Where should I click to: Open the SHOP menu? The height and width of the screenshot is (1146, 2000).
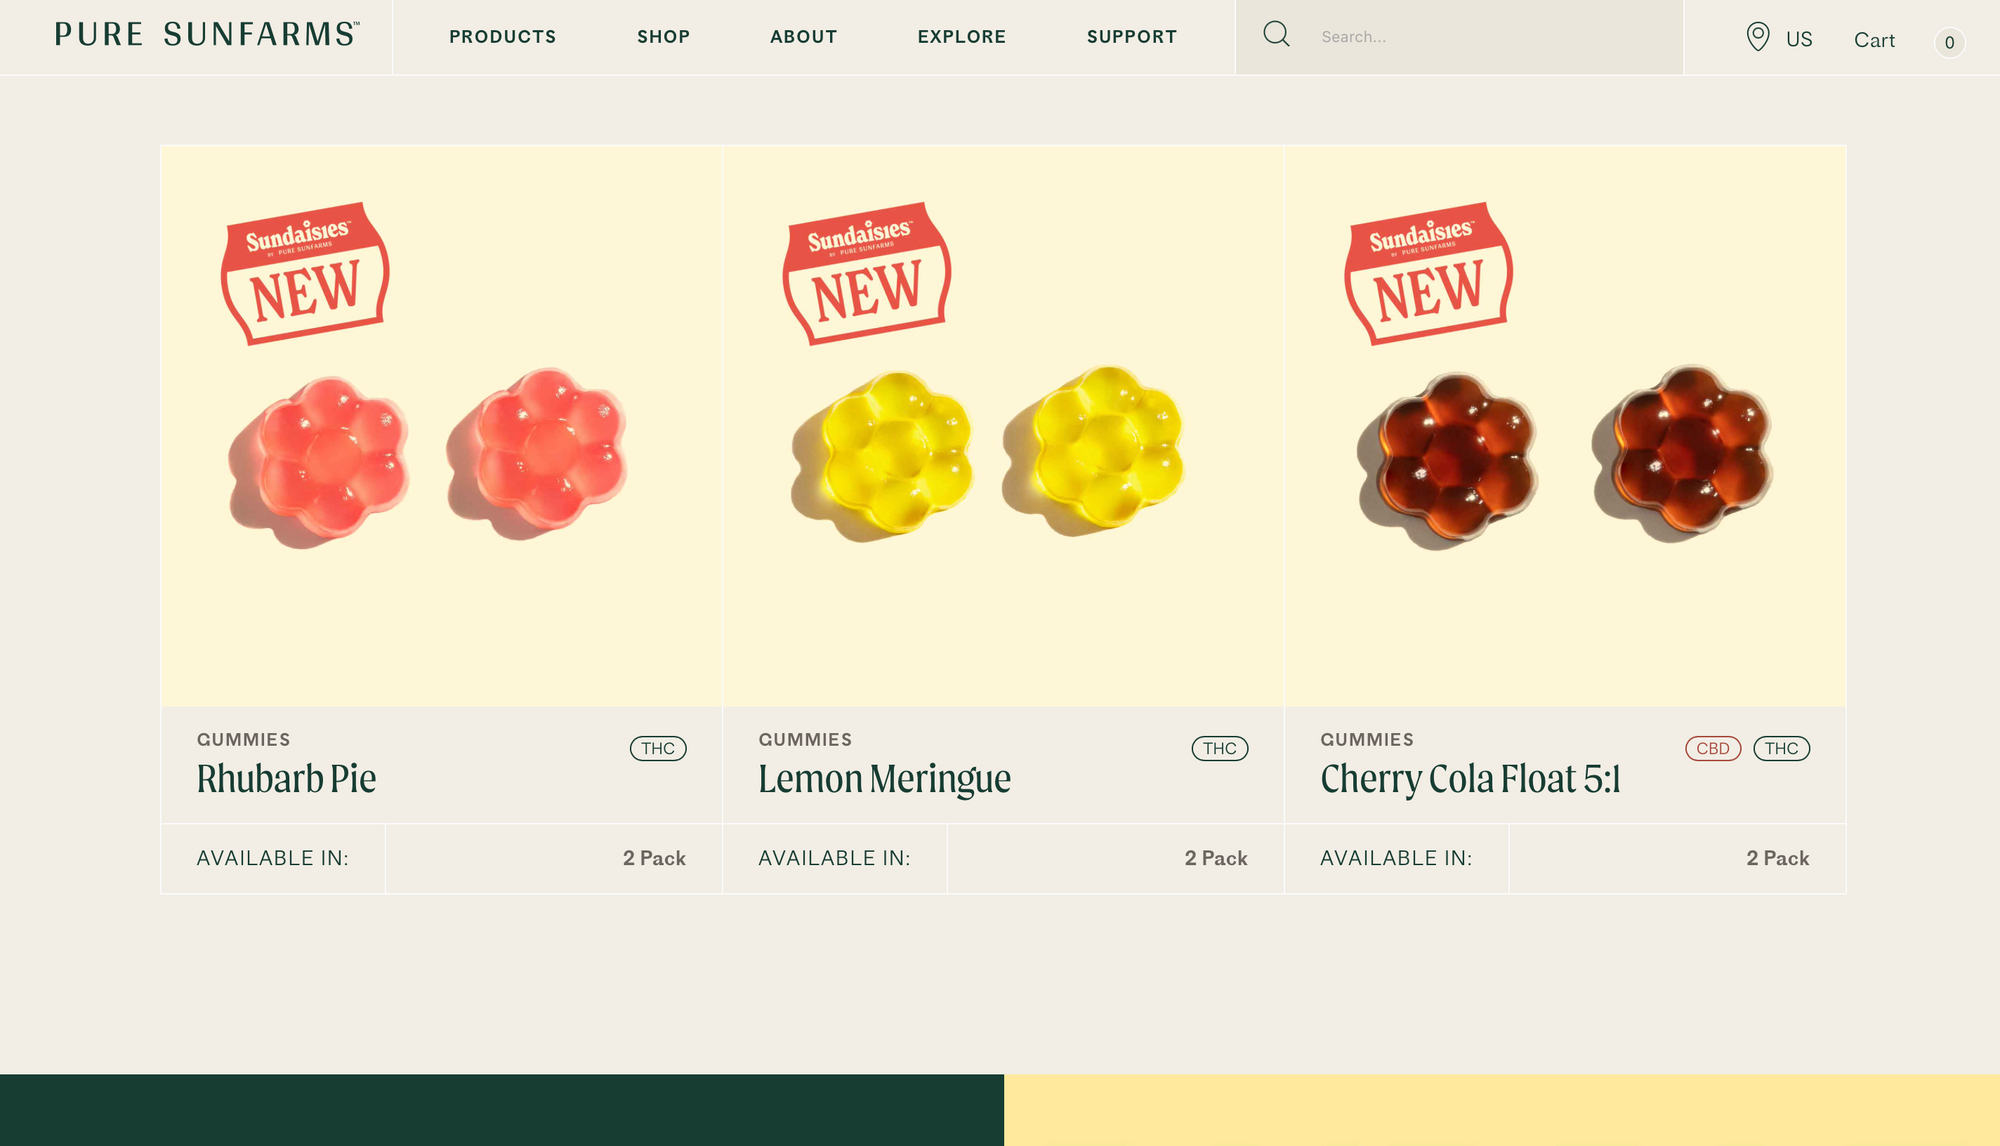pyautogui.click(x=663, y=37)
